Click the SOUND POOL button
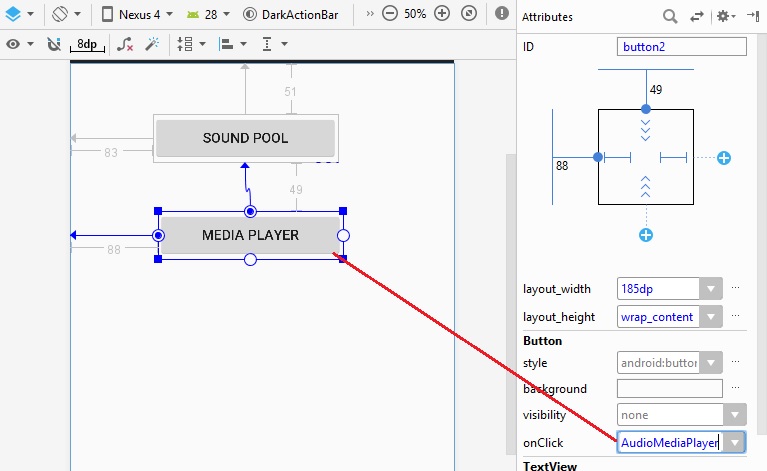Viewport: 767px width, 471px height. point(245,138)
